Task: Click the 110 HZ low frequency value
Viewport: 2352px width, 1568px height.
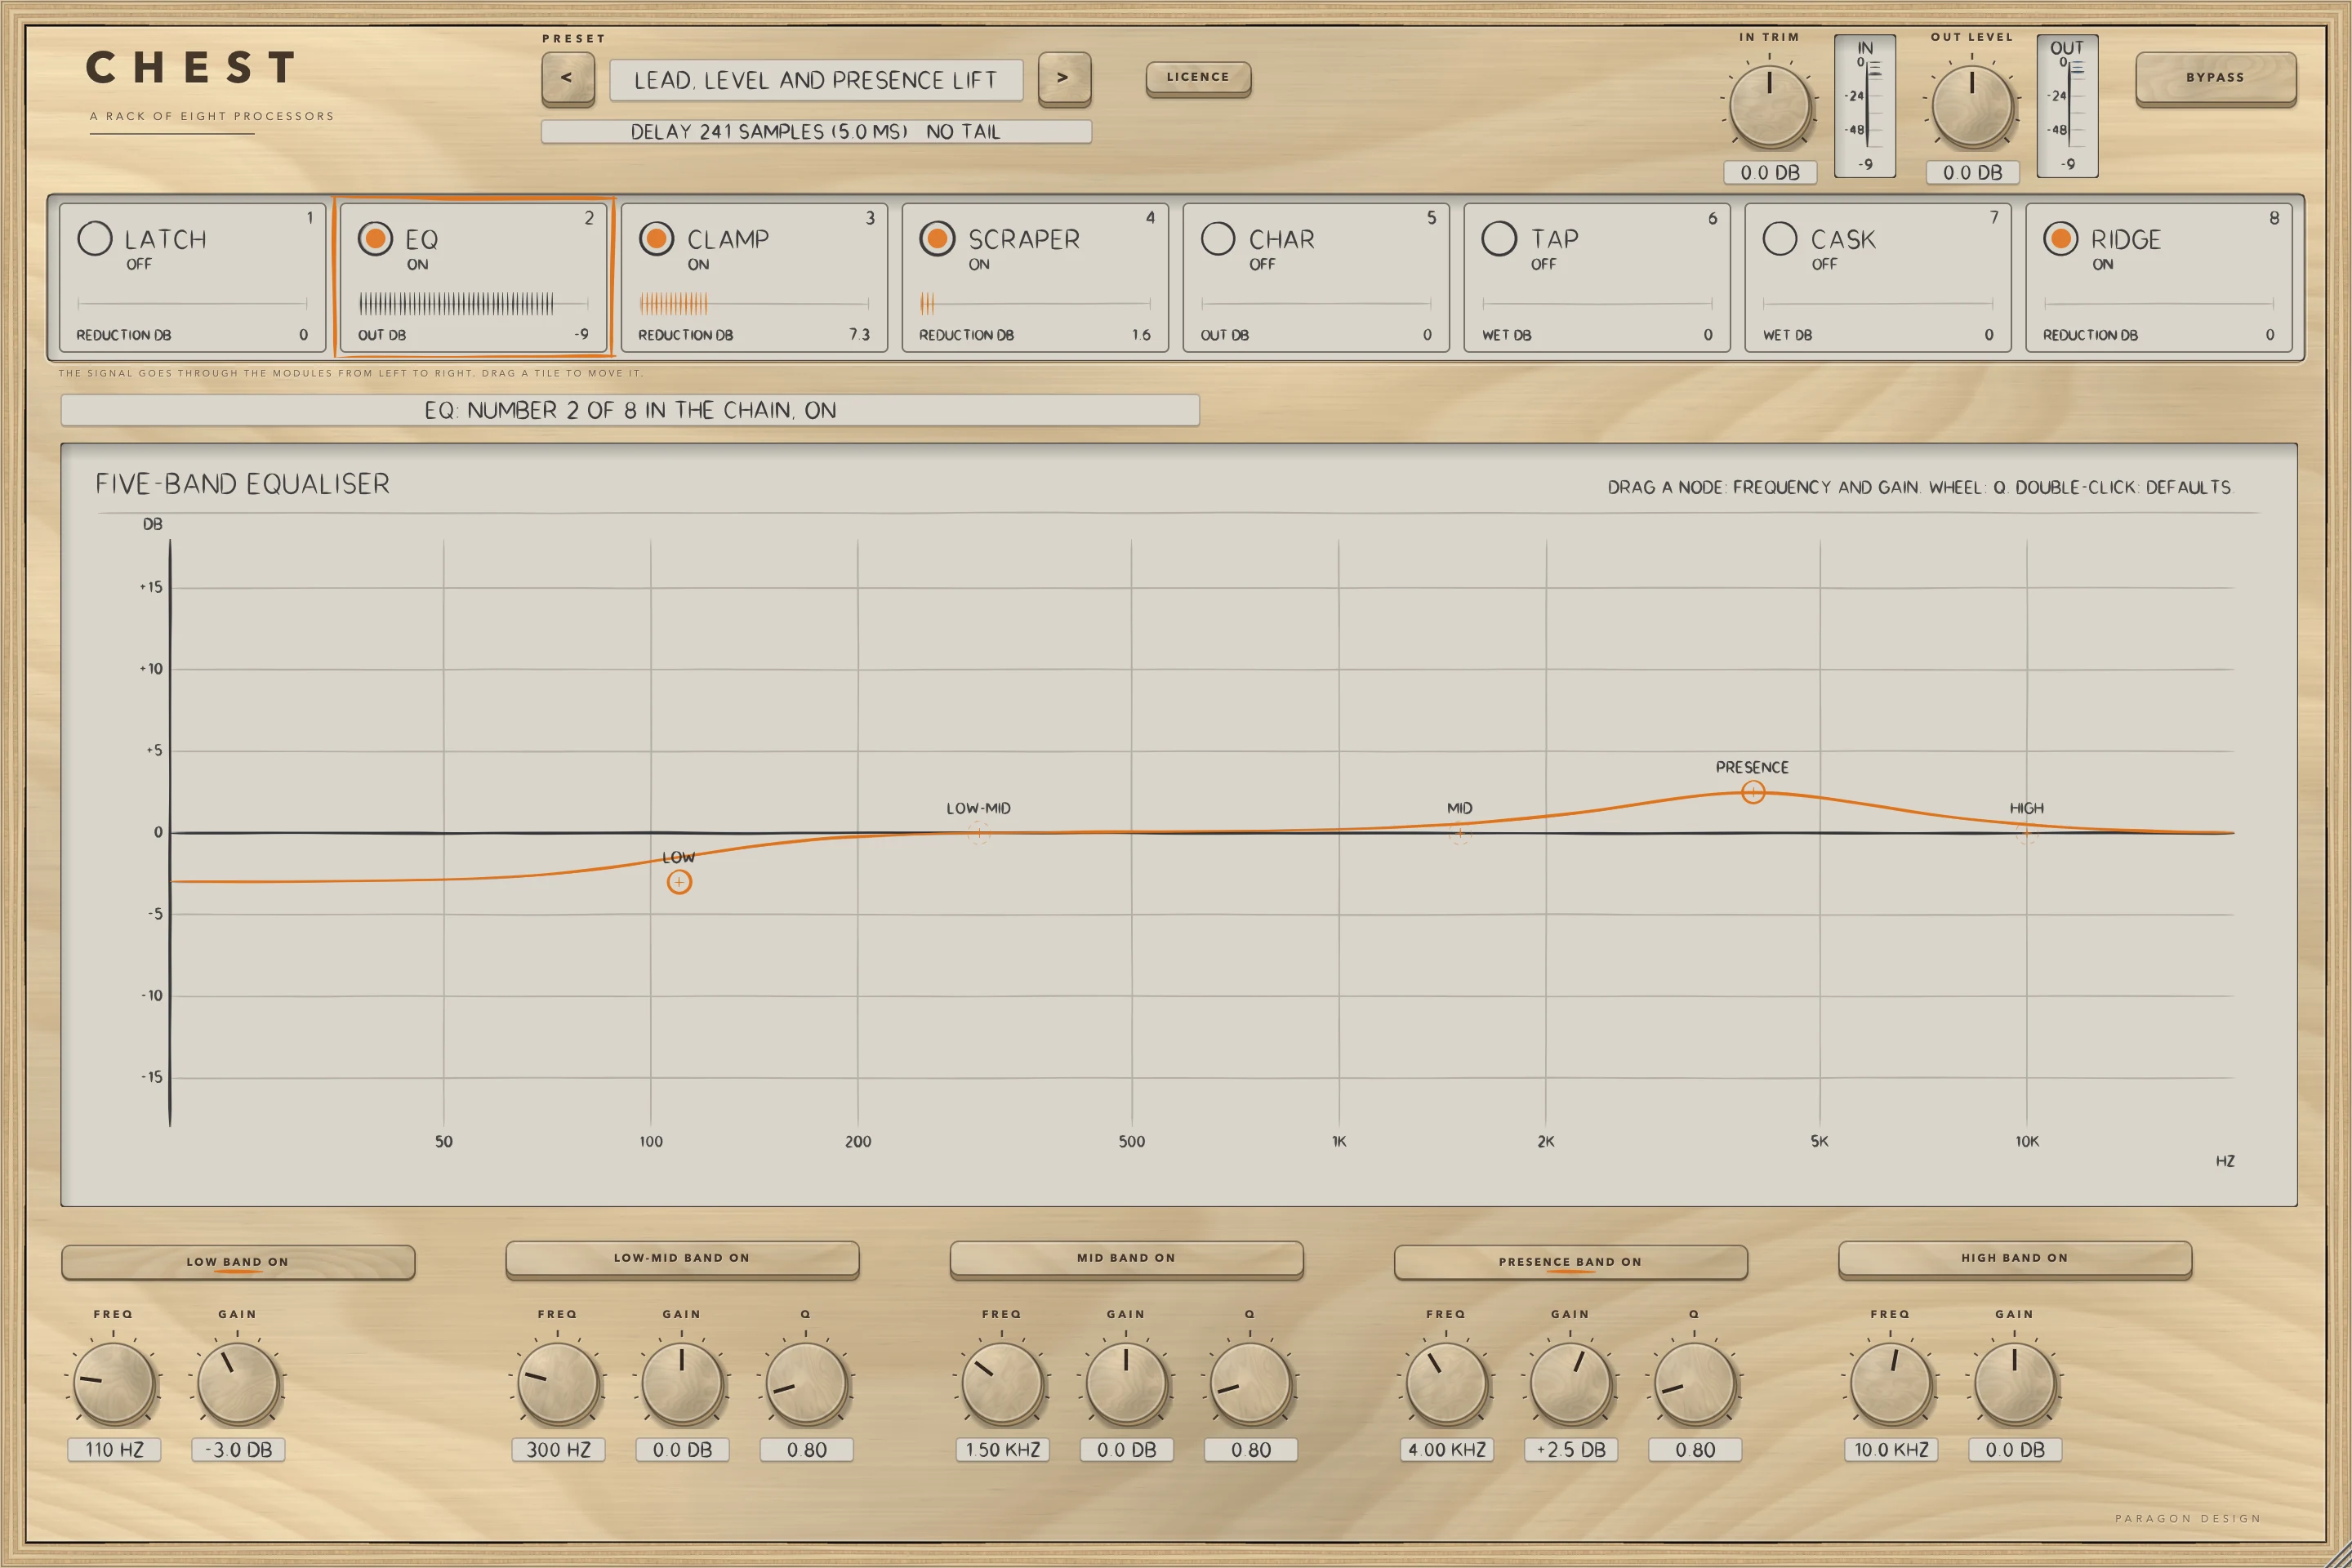Action: pos(114,1450)
